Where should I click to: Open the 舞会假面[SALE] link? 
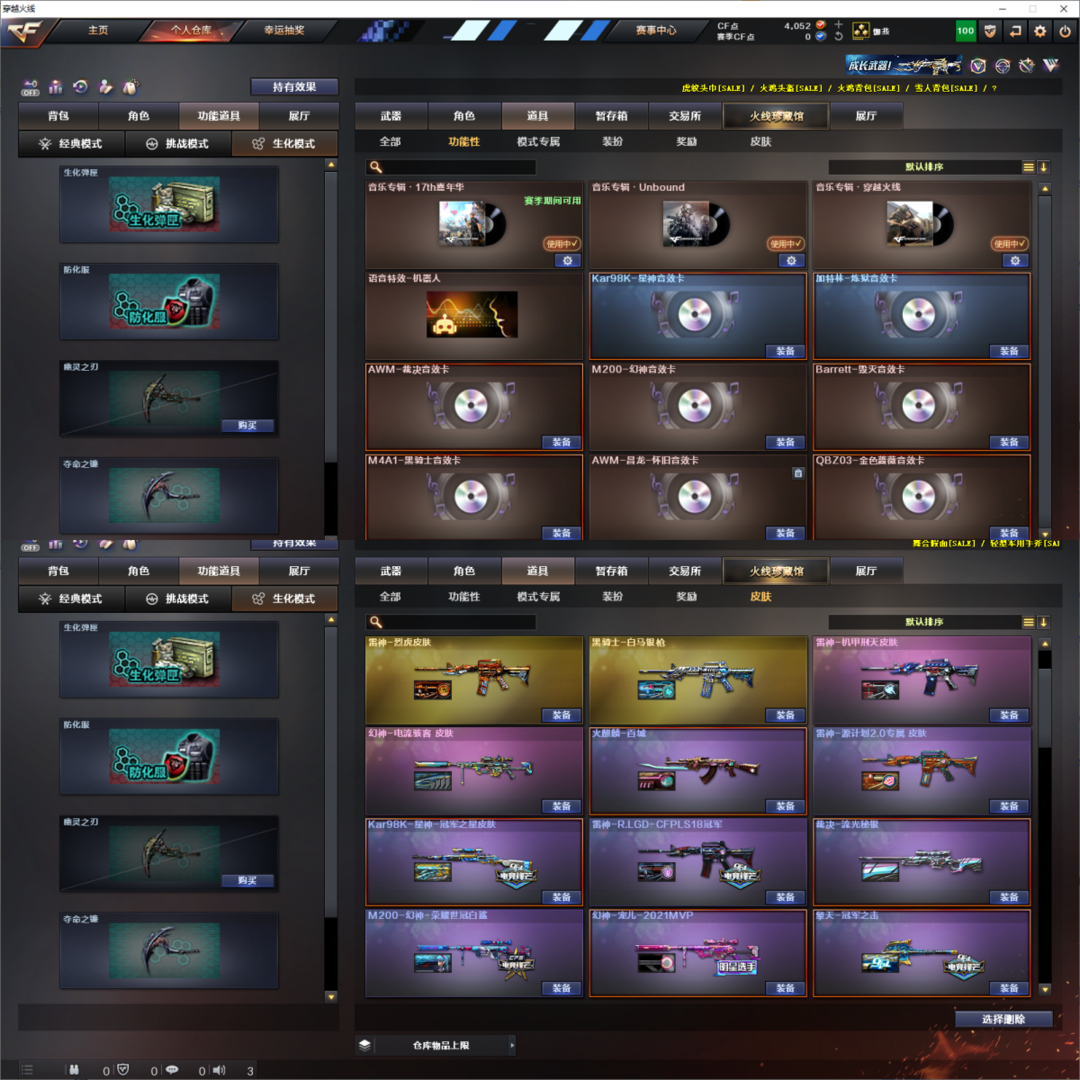pyautogui.click(x=944, y=543)
